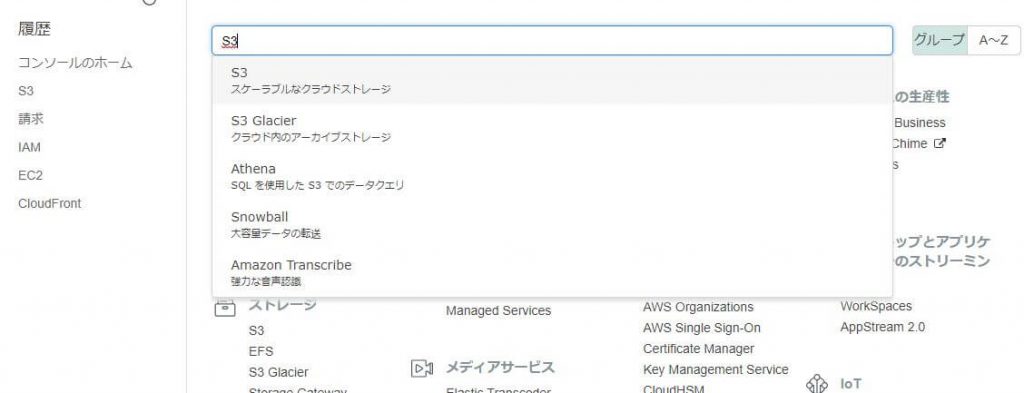Open S3 under the ストレージ group
Viewport: 1024px width, 393px height.
click(256, 331)
